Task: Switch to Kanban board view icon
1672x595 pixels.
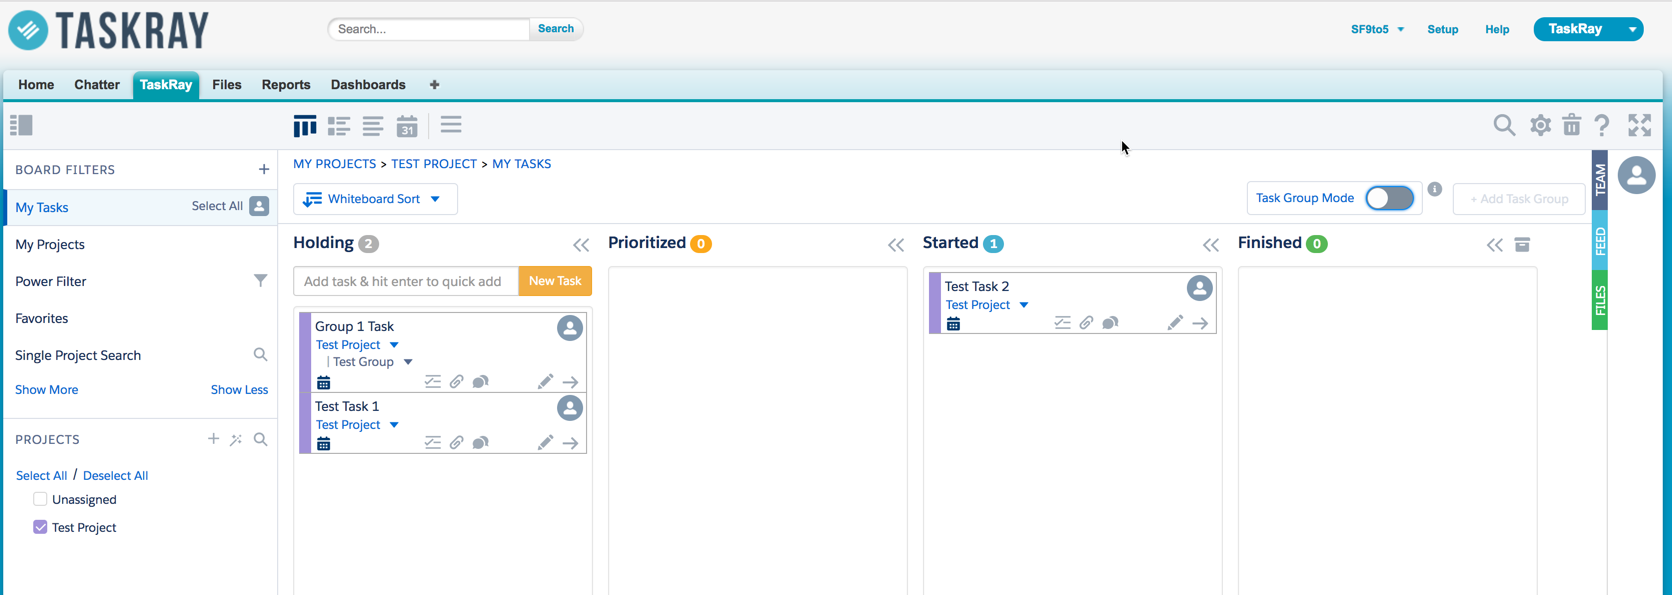Action: coord(305,125)
